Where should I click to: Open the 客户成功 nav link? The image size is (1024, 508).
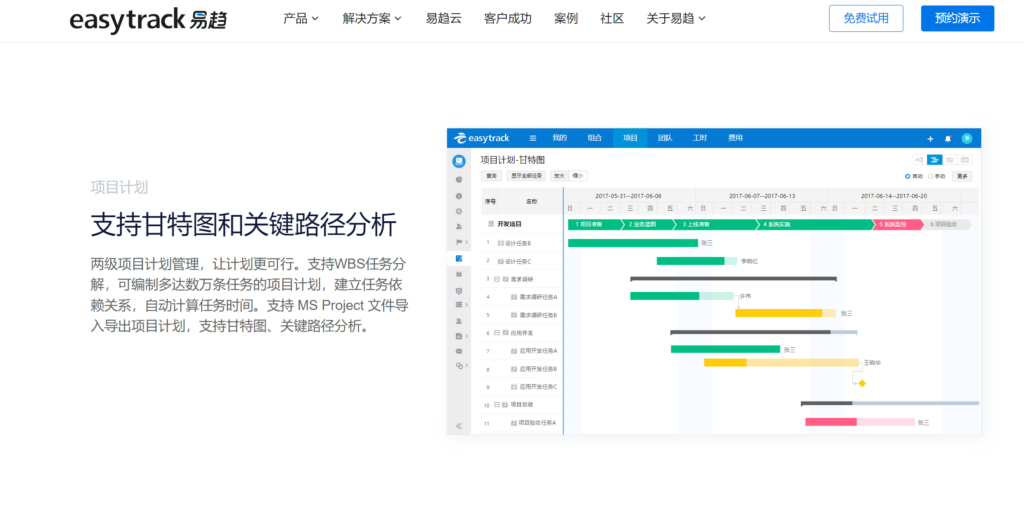507,18
